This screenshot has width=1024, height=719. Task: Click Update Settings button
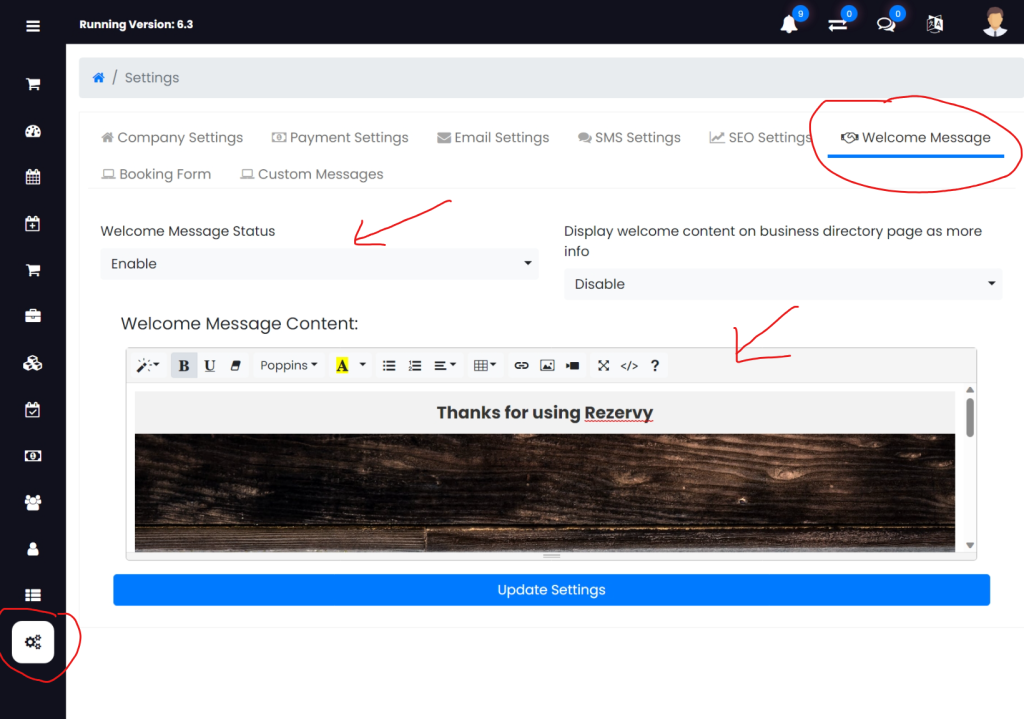click(x=551, y=590)
